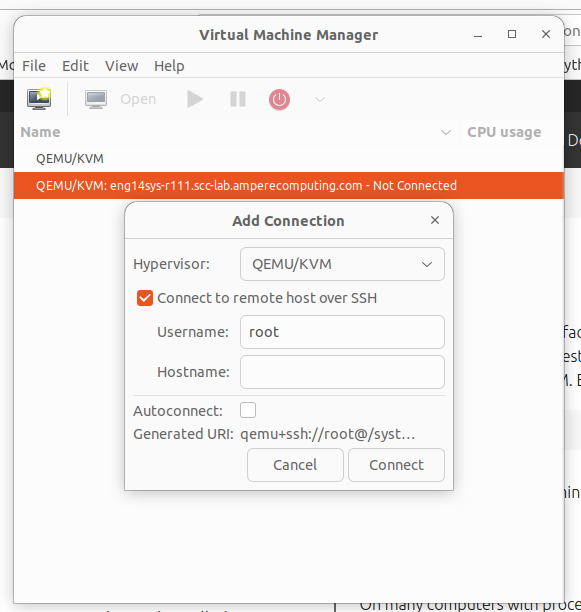Click the Run virtual machine play icon
This screenshot has width=581, height=612.
point(195,99)
